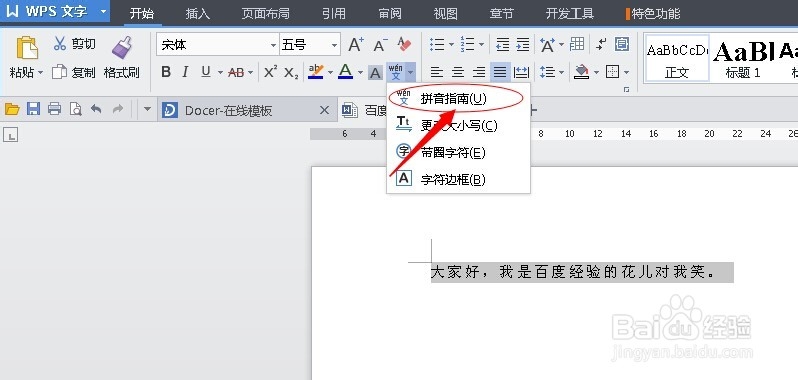Open dropdown arrow beside the wén icon
Image resolution: width=798 pixels, height=380 pixels.
(410, 73)
